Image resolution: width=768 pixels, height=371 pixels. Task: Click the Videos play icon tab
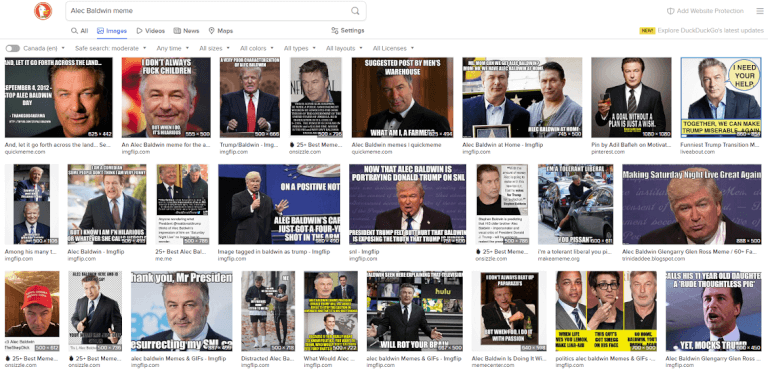tap(140, 30)
